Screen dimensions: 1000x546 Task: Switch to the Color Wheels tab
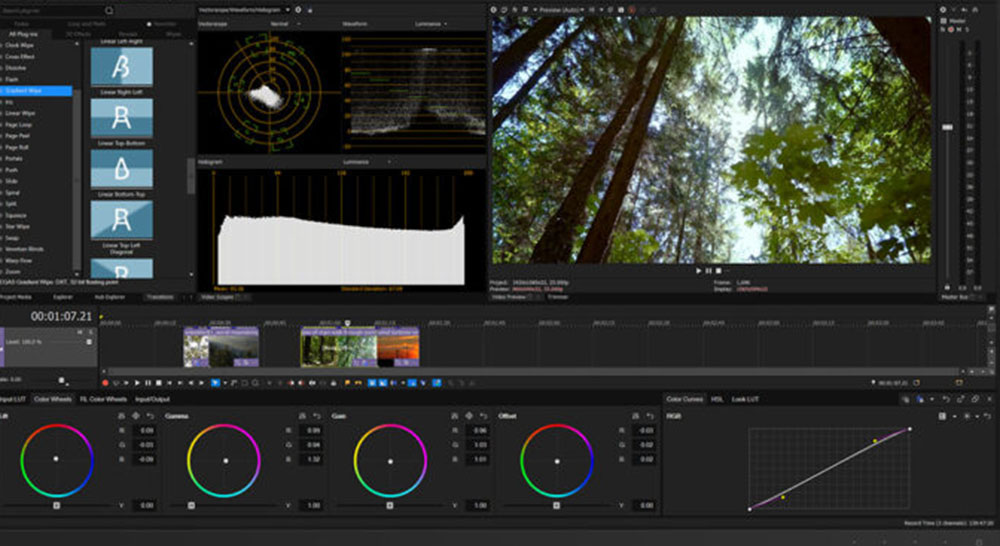click(x=52, y=399)
